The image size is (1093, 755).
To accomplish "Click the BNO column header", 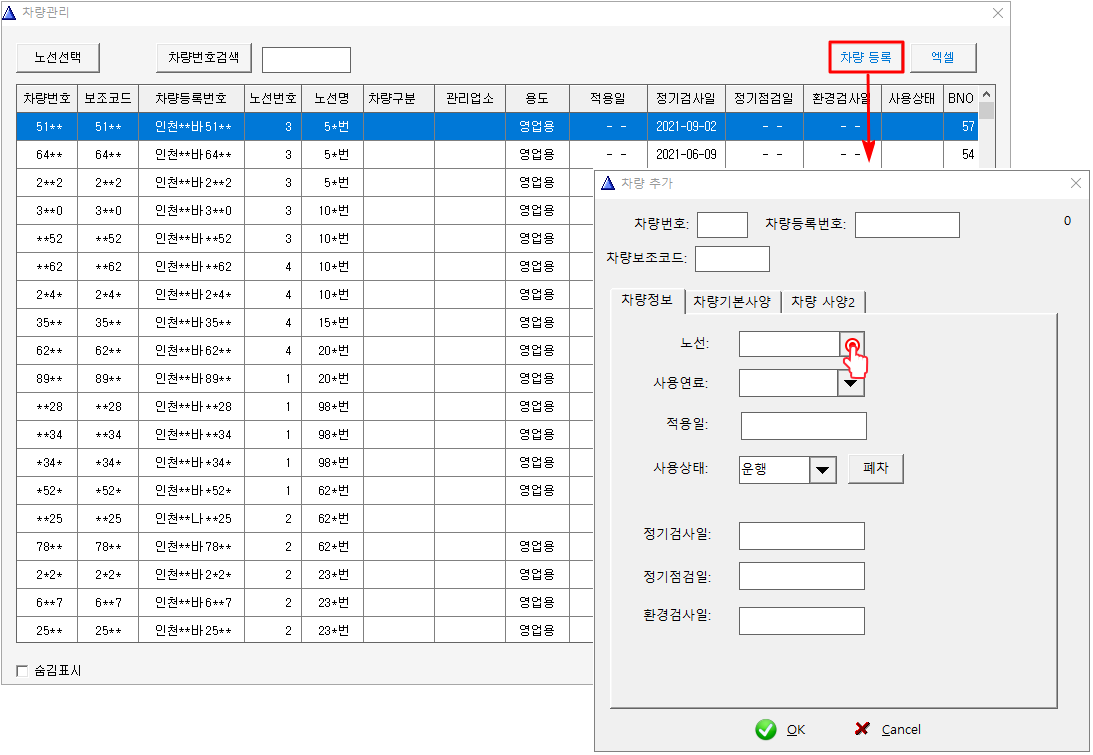I will click(961, 98).
